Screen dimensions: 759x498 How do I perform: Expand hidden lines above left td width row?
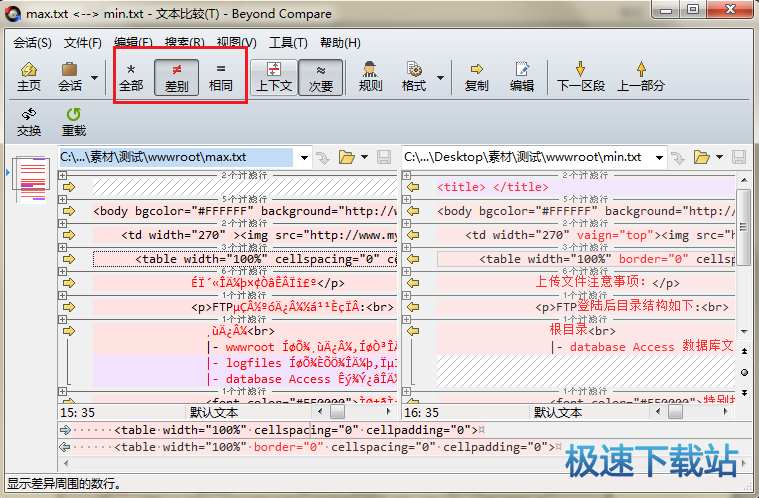tap(62, 223)
